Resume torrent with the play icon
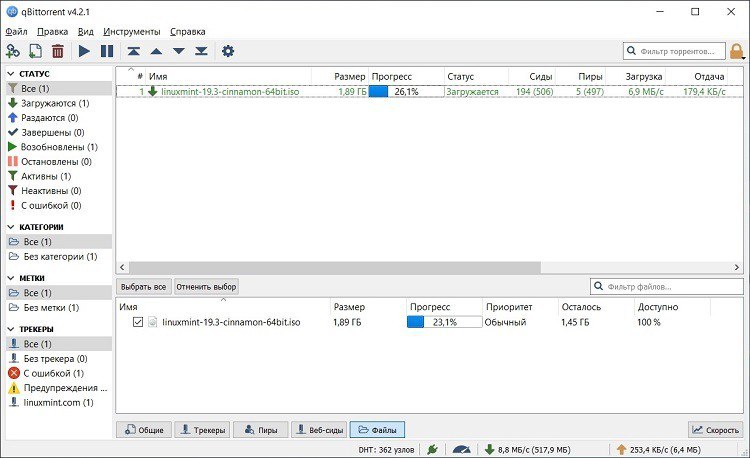750x458 pixels. (x=84, y=51)
